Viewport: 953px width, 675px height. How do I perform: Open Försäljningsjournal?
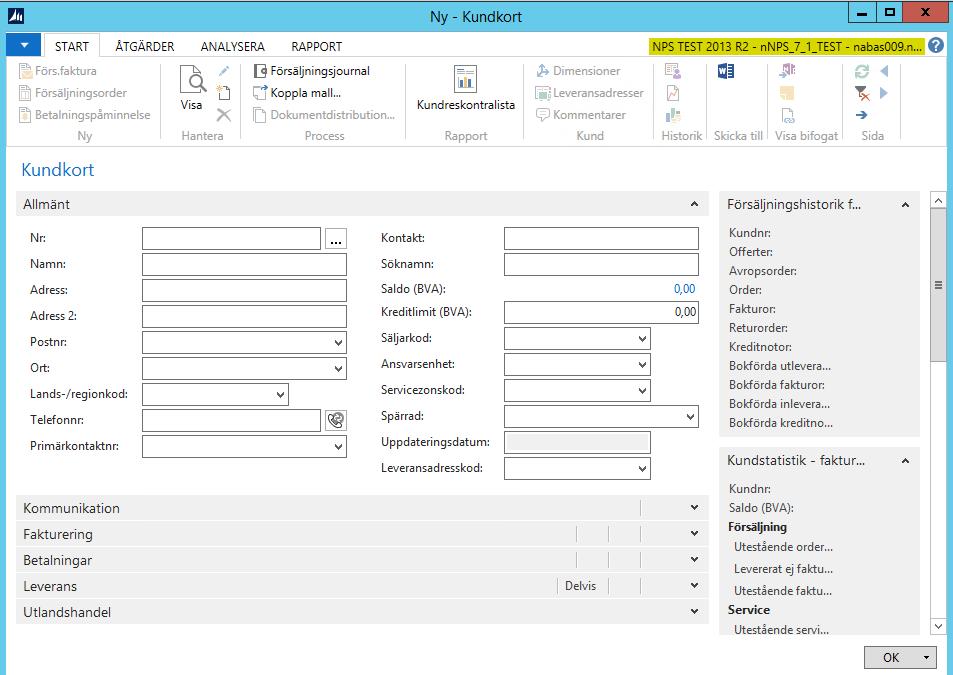tap(312, 71)
